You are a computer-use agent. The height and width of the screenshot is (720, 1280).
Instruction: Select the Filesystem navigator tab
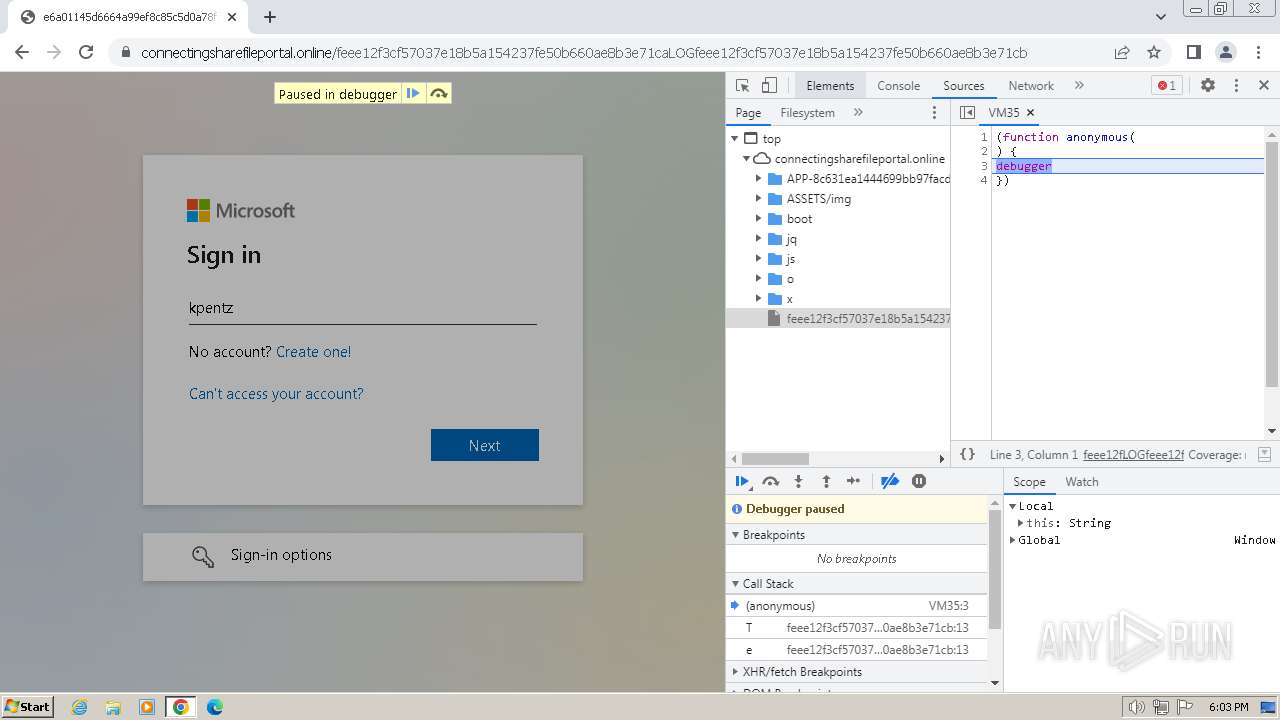click(x=807, y=113)
